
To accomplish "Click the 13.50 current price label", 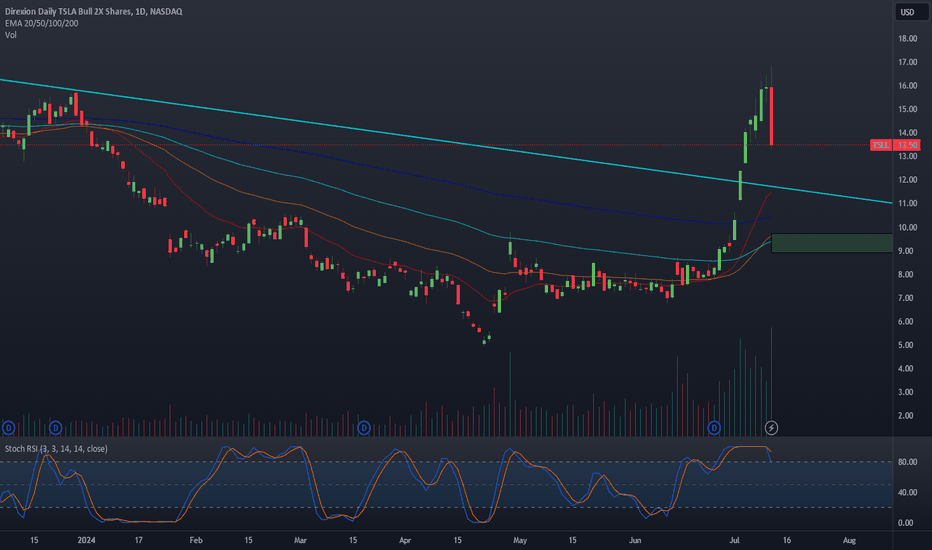I will coord(907,145).
